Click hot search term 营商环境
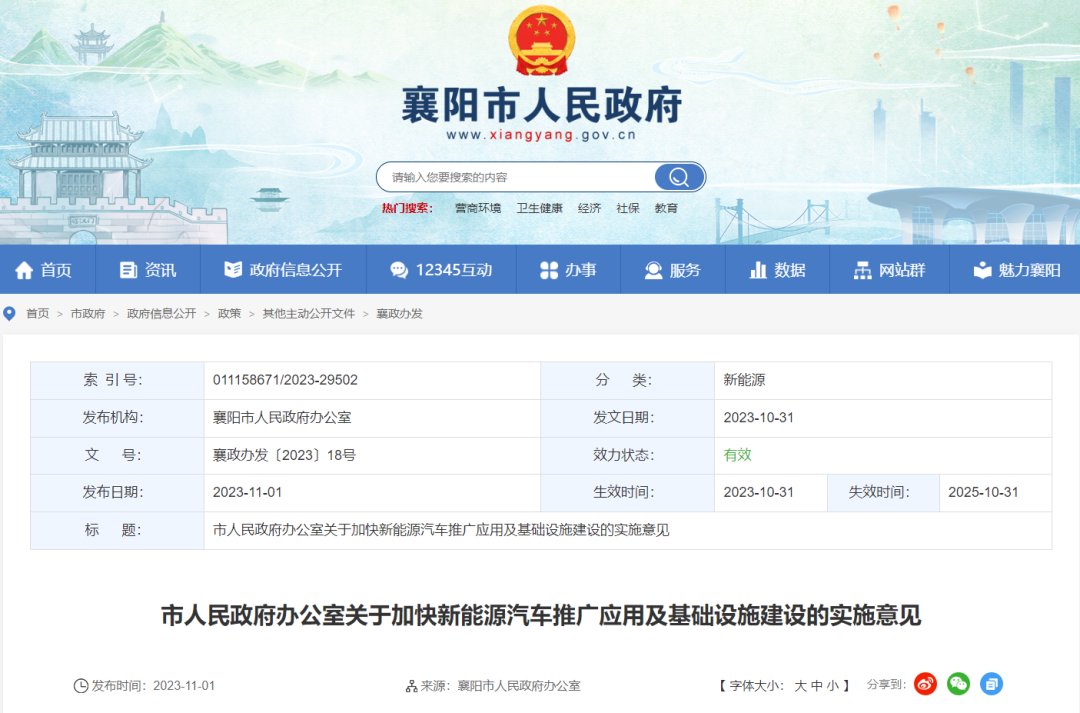 coord(478,208)
